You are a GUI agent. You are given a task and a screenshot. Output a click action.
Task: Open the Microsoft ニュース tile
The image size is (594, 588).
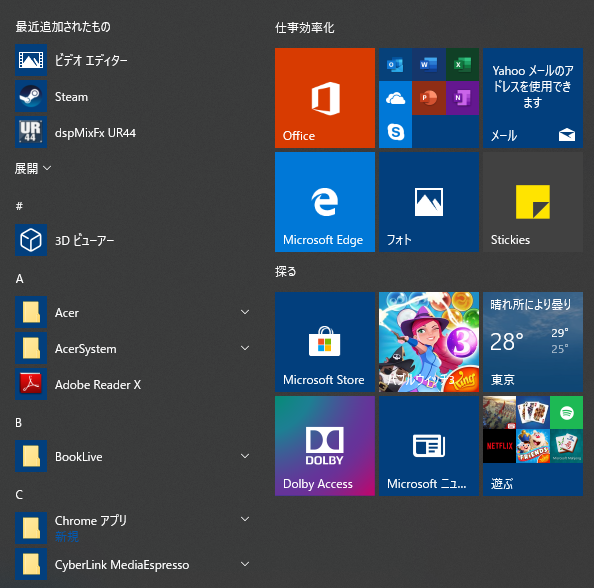(x=429, y=446)
